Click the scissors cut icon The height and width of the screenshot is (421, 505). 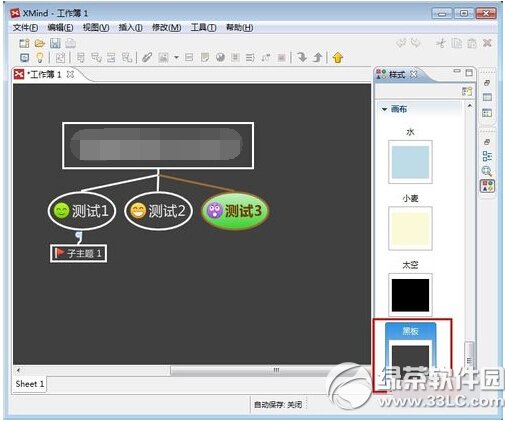(441, 43)
